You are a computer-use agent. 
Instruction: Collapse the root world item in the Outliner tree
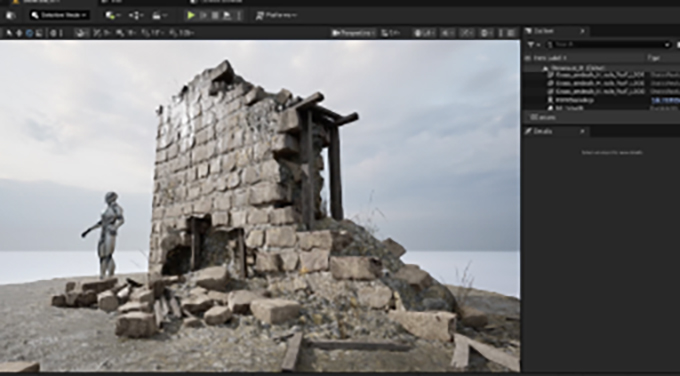(x=545, y=68)
